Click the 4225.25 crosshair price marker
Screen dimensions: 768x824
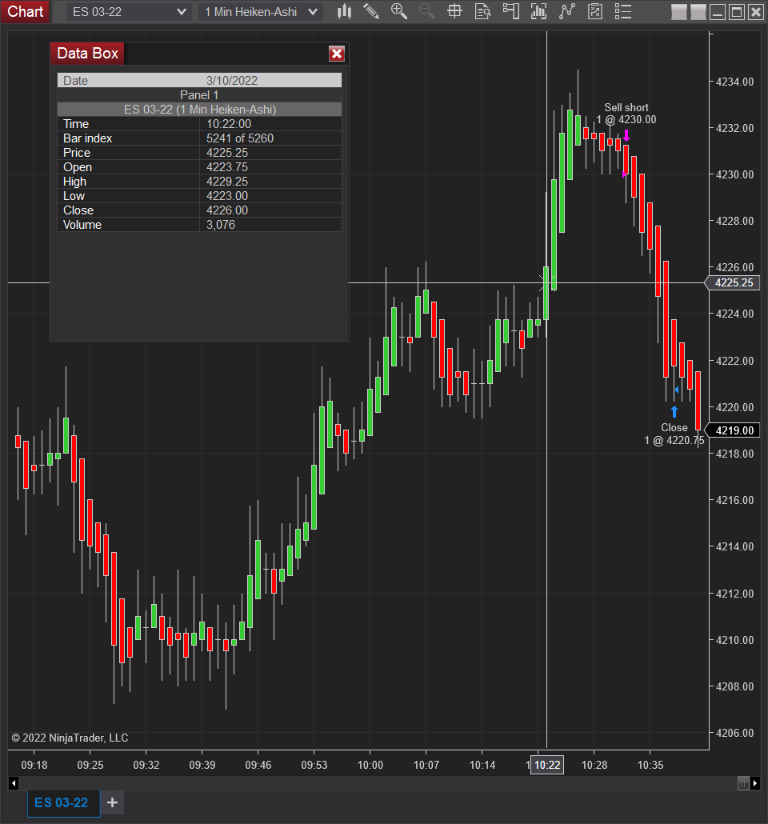click(733, 283)
